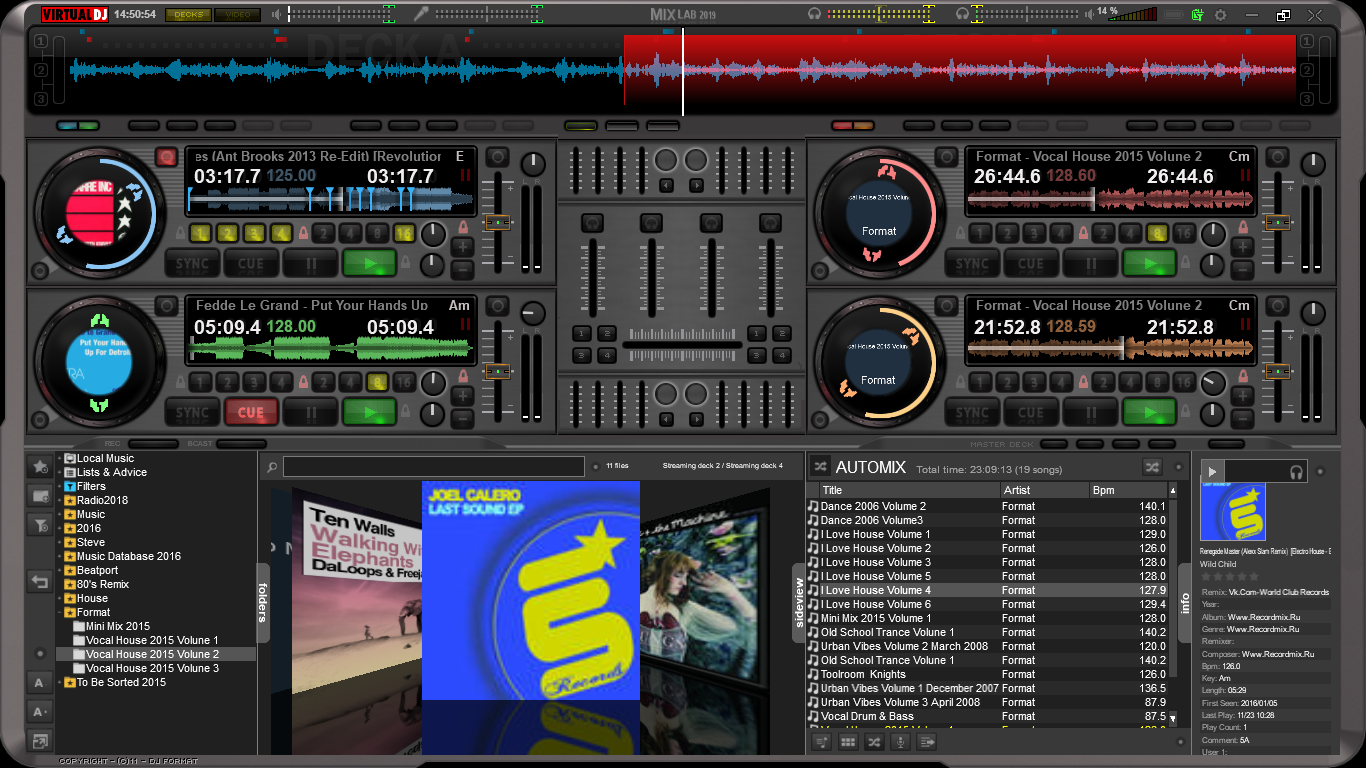Open the settings gear in the top bar
1366x768 pixels.
coord(1220,15)
